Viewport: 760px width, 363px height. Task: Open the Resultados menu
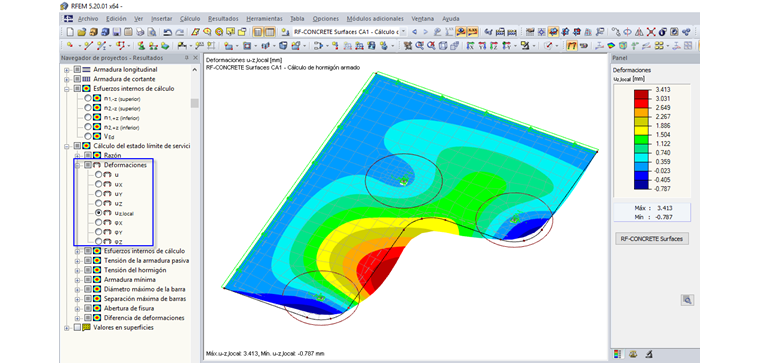223,18
